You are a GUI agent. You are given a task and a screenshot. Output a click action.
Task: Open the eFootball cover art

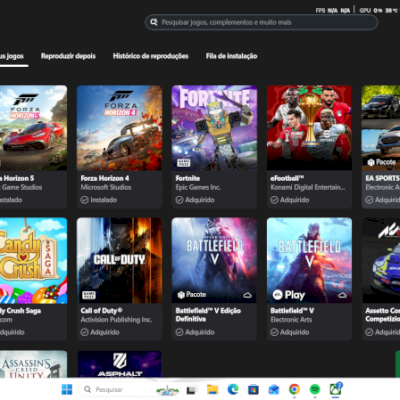309,128
